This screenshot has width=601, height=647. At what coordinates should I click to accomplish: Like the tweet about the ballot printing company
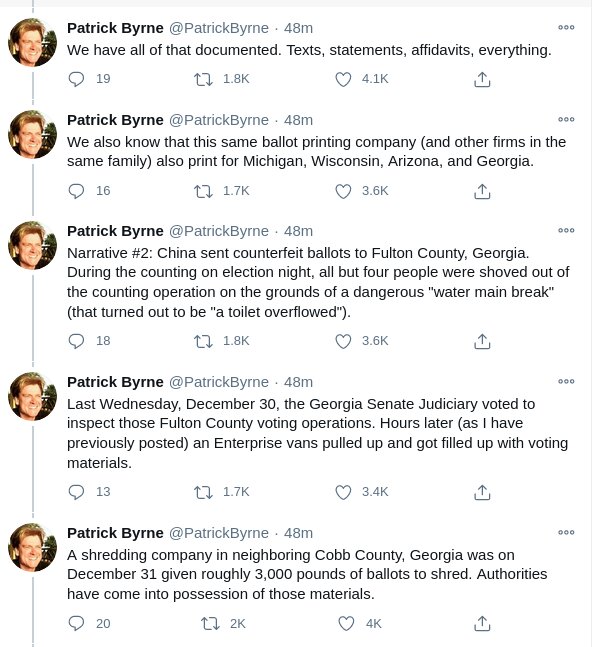pos(344,190)
